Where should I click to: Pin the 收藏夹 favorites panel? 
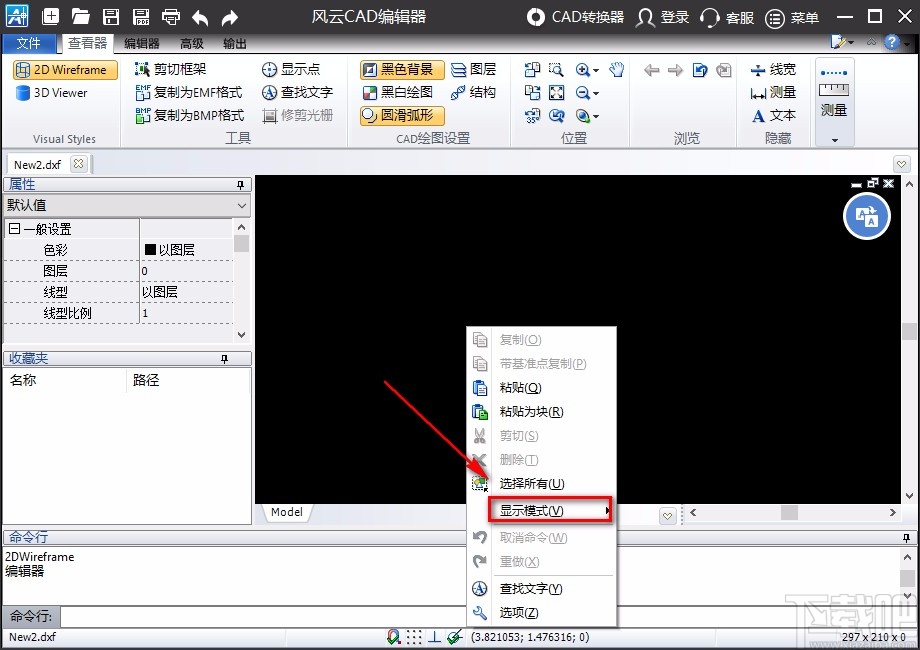click(224, 358)
